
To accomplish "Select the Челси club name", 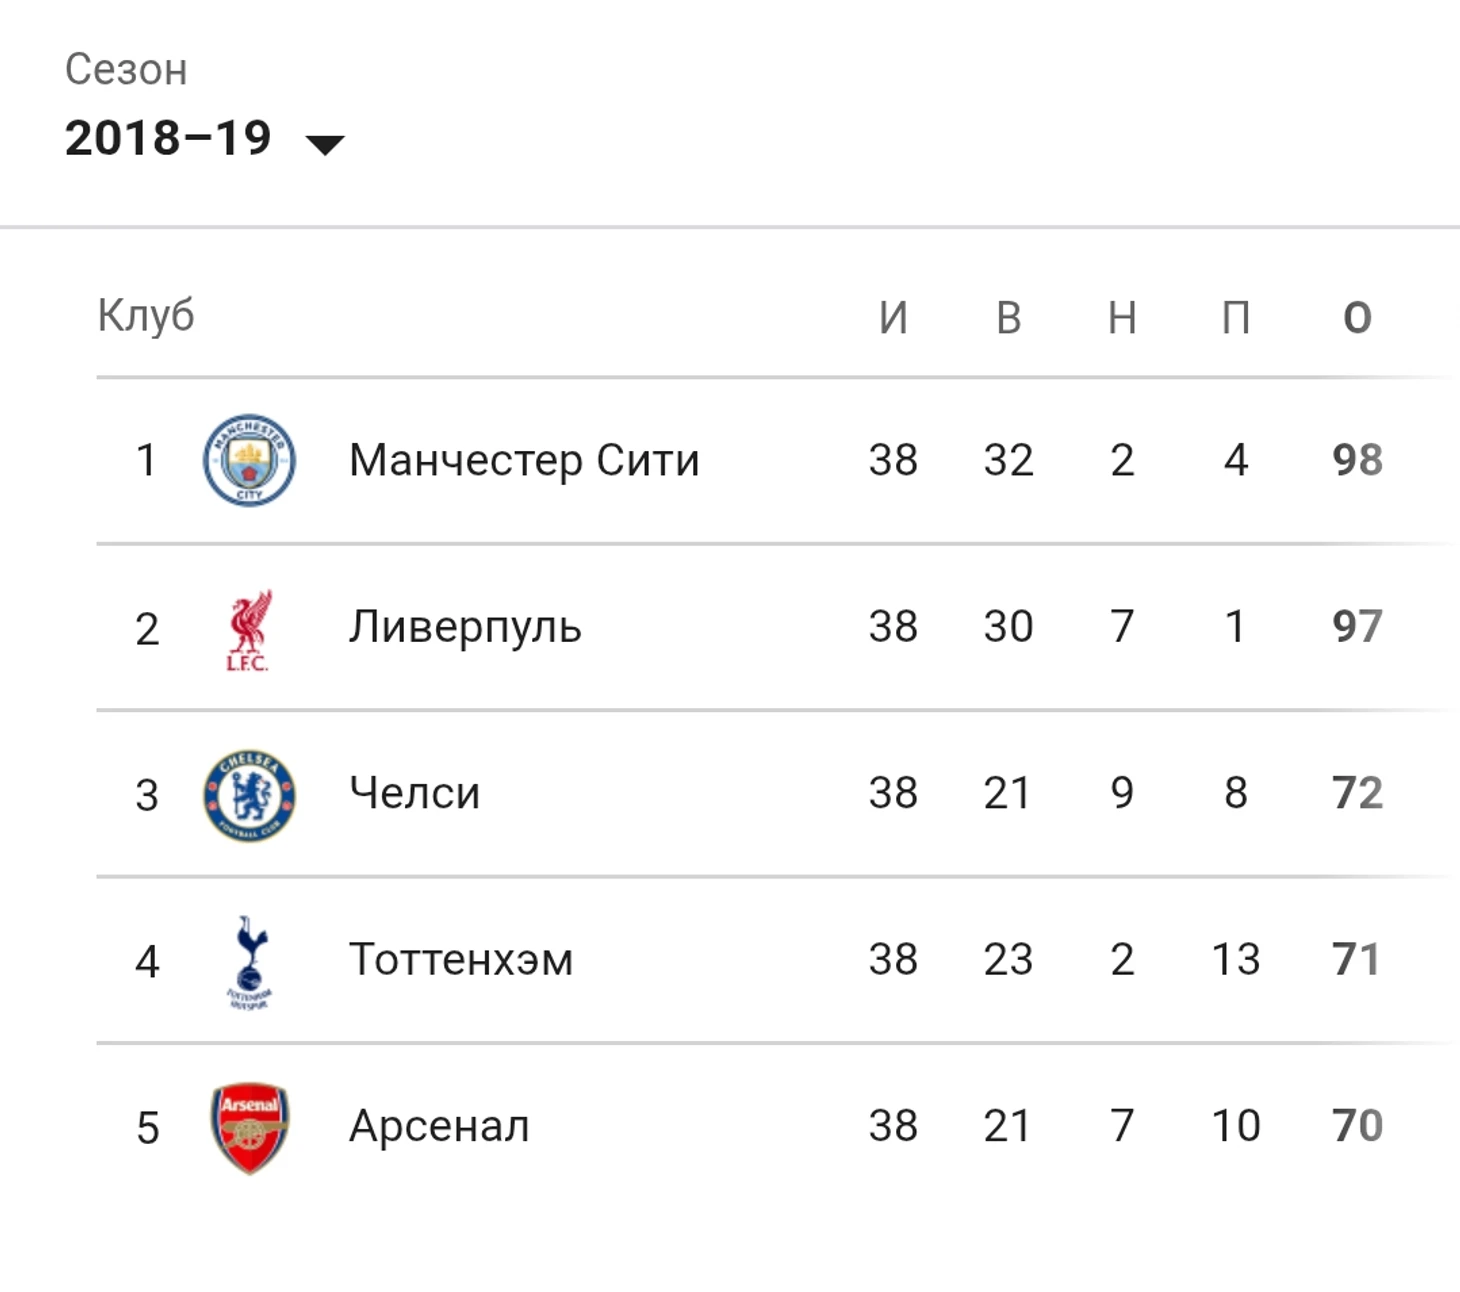I will click(x=415, y=793).
